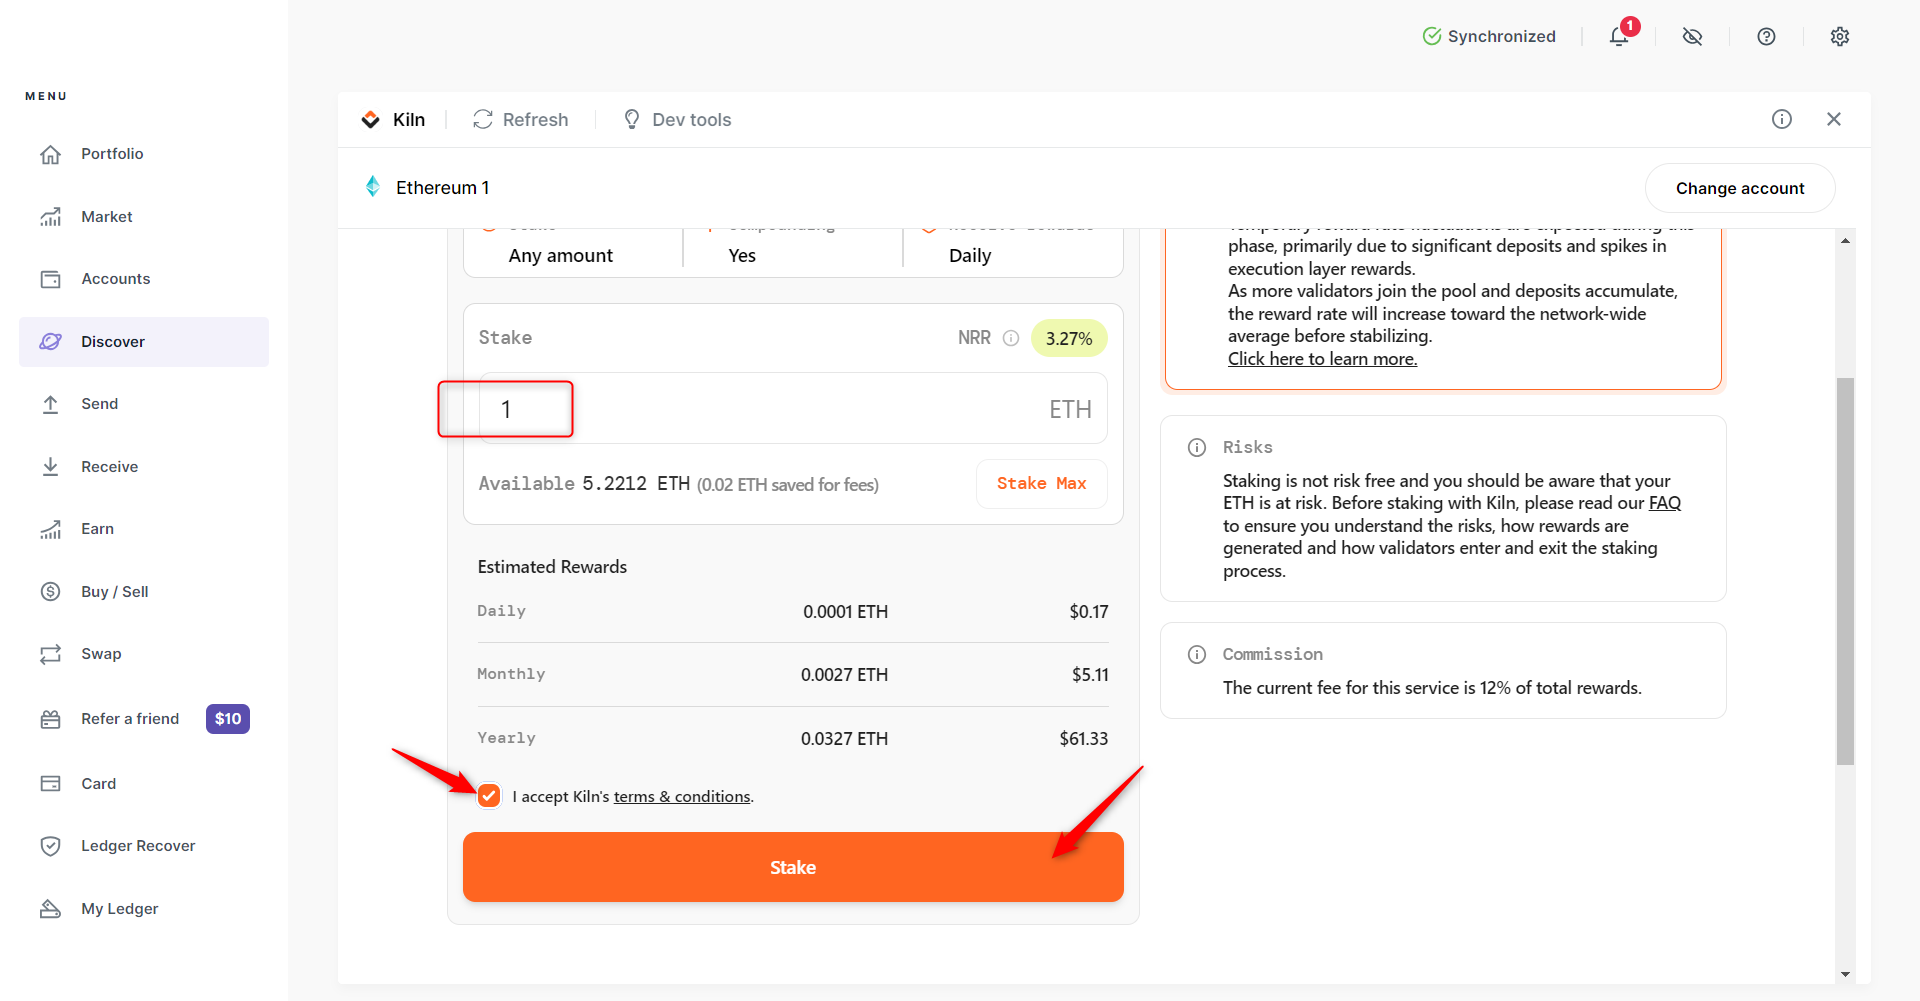The height and width of the screenshot is (1001, 1920).
Task: Click the Monthly reward value 0.0027 ETH
Action: coord(844,675)
